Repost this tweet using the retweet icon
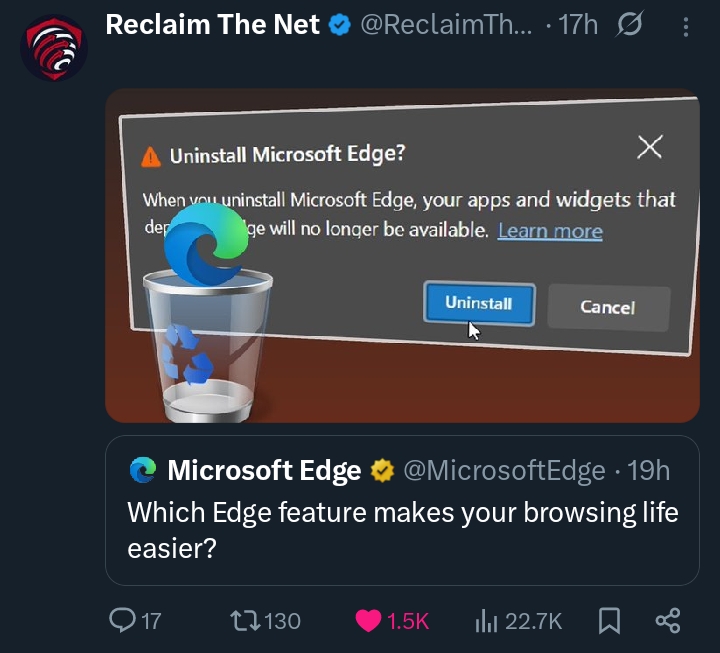This screenshot has width=720, height=653. pyautogui.click(x=243, y=621)
